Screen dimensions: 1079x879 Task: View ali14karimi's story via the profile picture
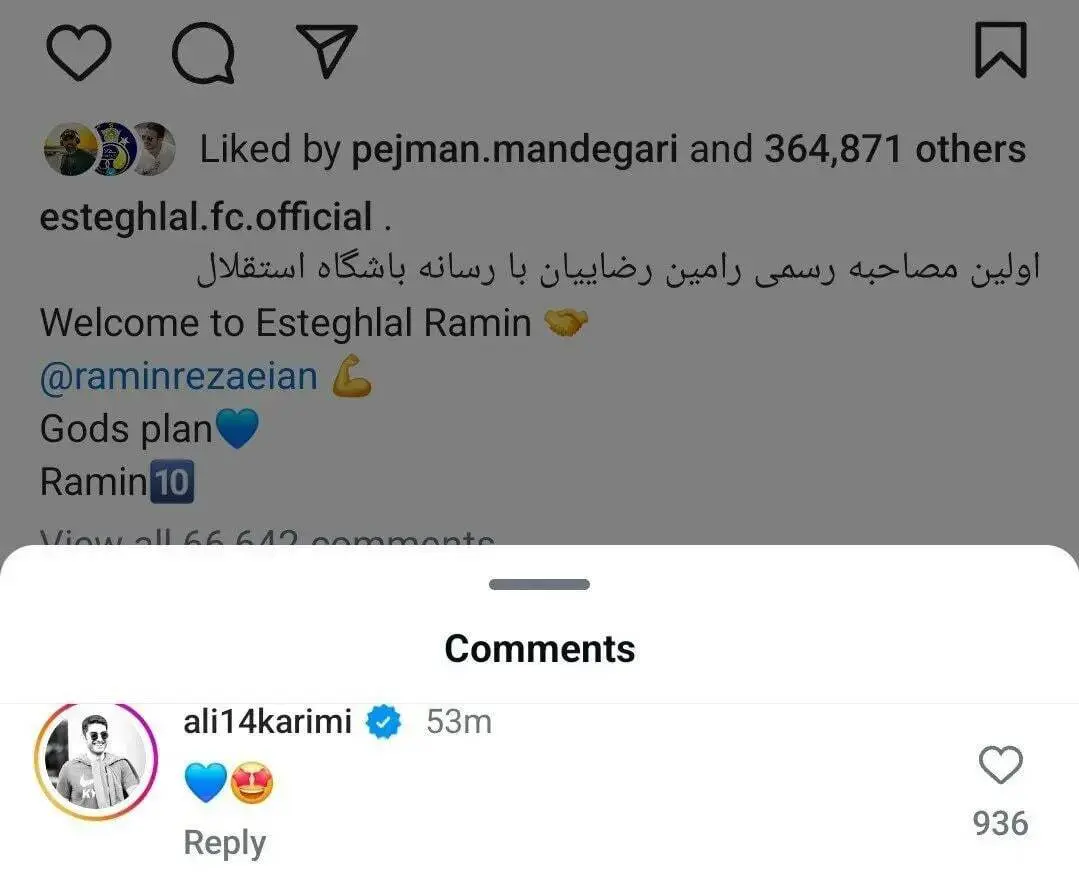pos(96,760)
